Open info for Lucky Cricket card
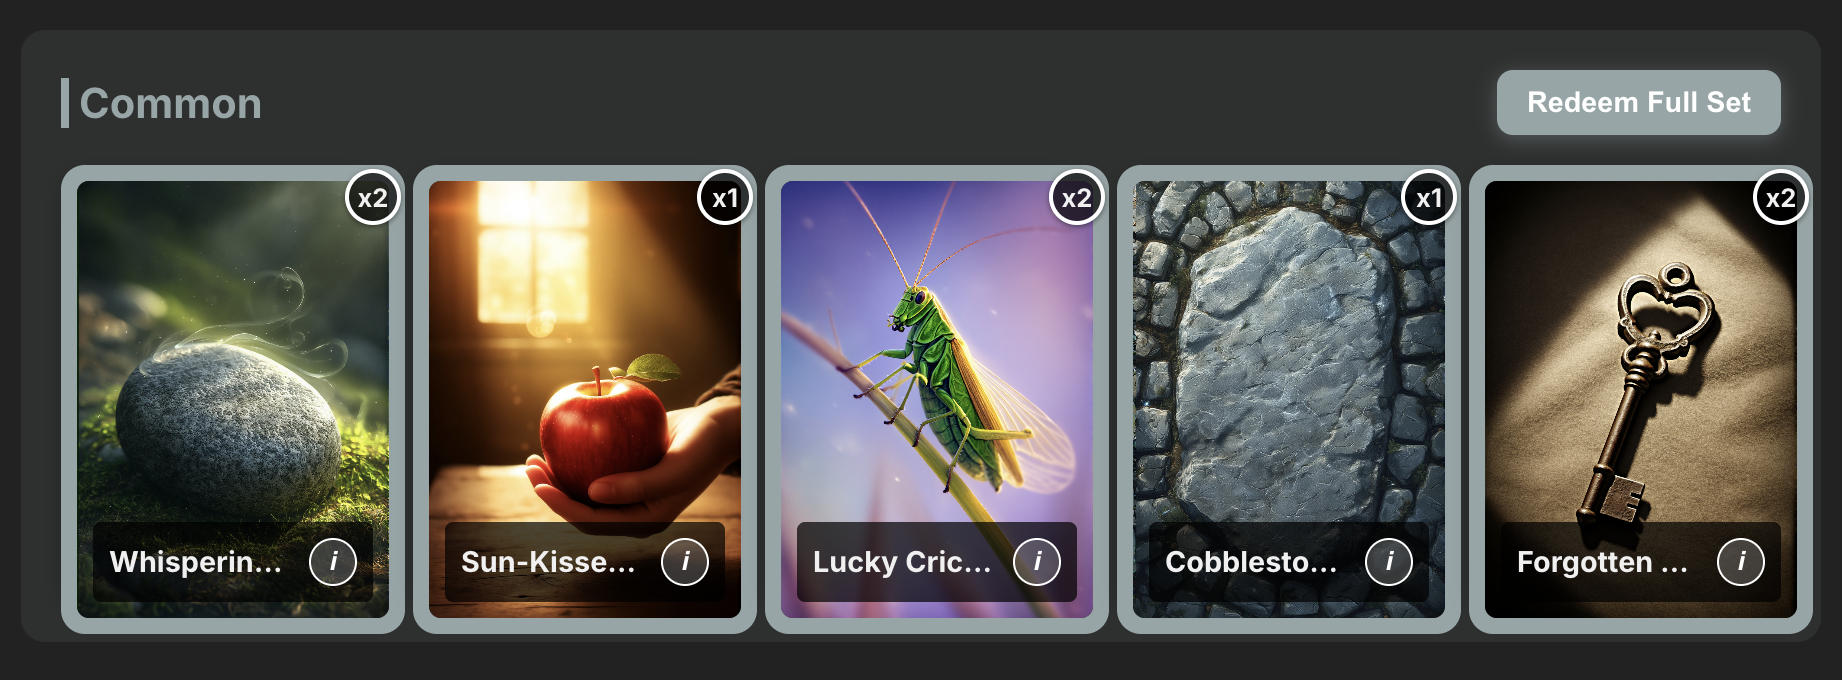1842x680 pixels. 1037,562
